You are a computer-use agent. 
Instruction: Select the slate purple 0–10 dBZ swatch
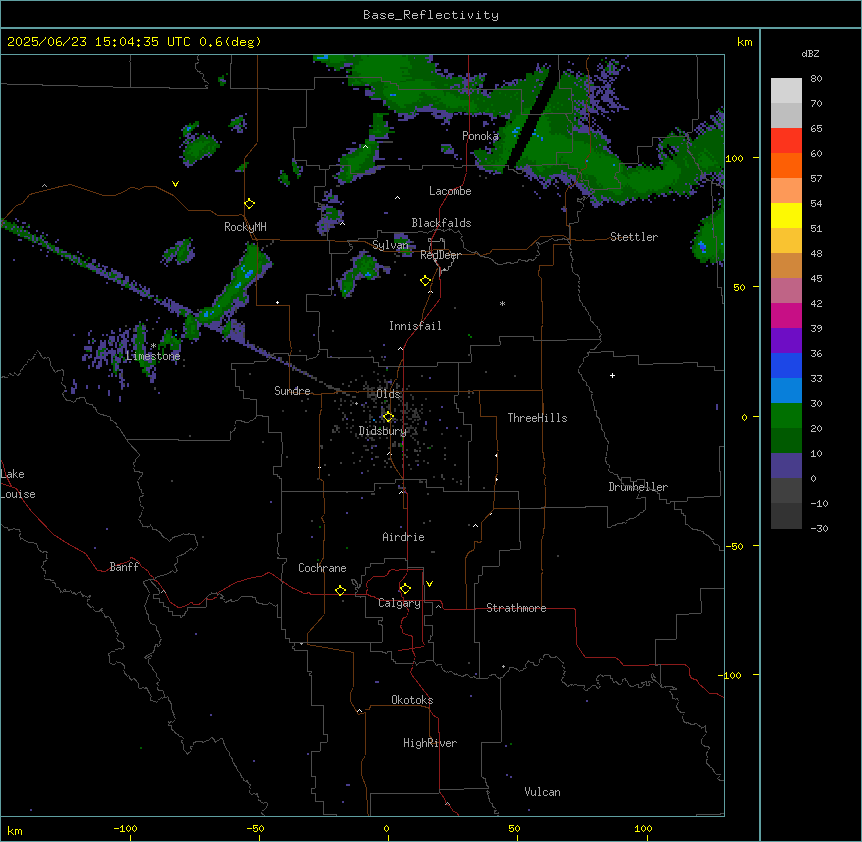click(786, 466)
